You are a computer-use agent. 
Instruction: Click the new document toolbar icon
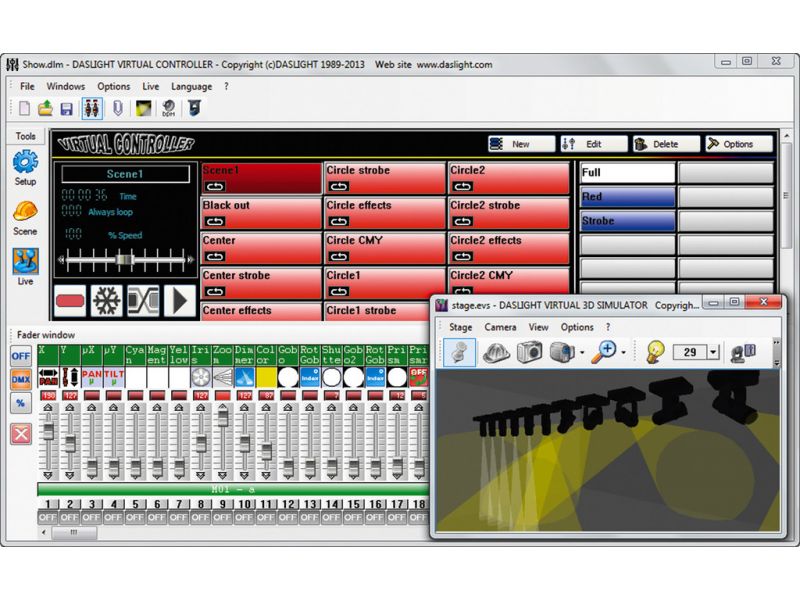coord(24,108)
